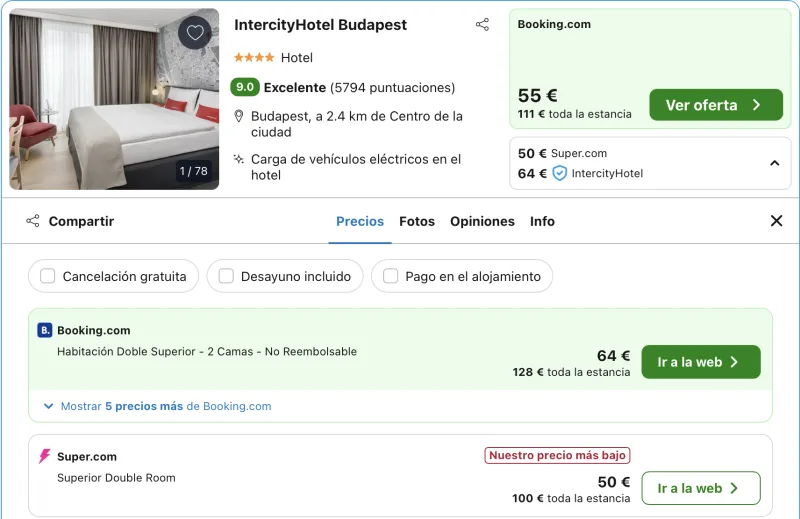
Task: Click 100 € toda la estancia text
Action: [571, 498]
